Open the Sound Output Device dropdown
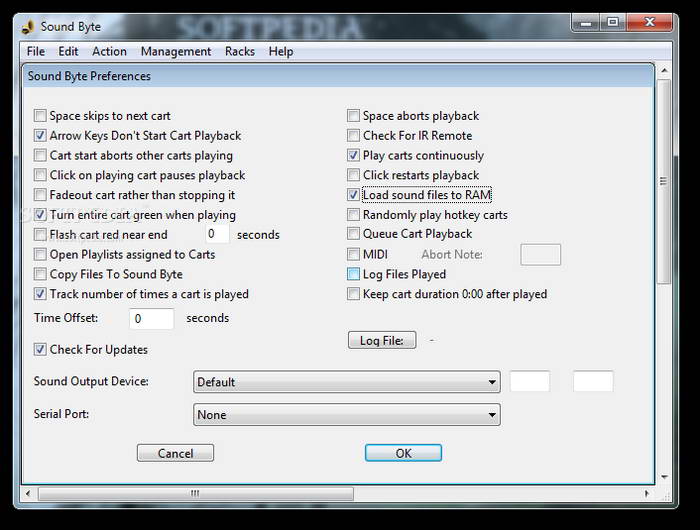 click(x=347, y=382)
